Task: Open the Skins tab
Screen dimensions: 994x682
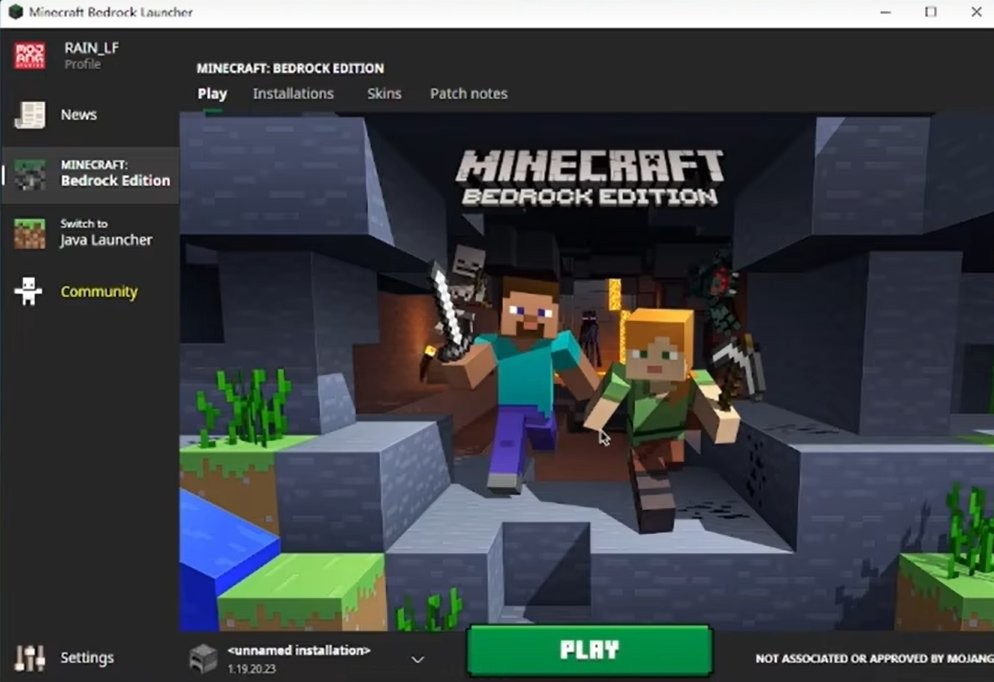Action: click(384, 94)
